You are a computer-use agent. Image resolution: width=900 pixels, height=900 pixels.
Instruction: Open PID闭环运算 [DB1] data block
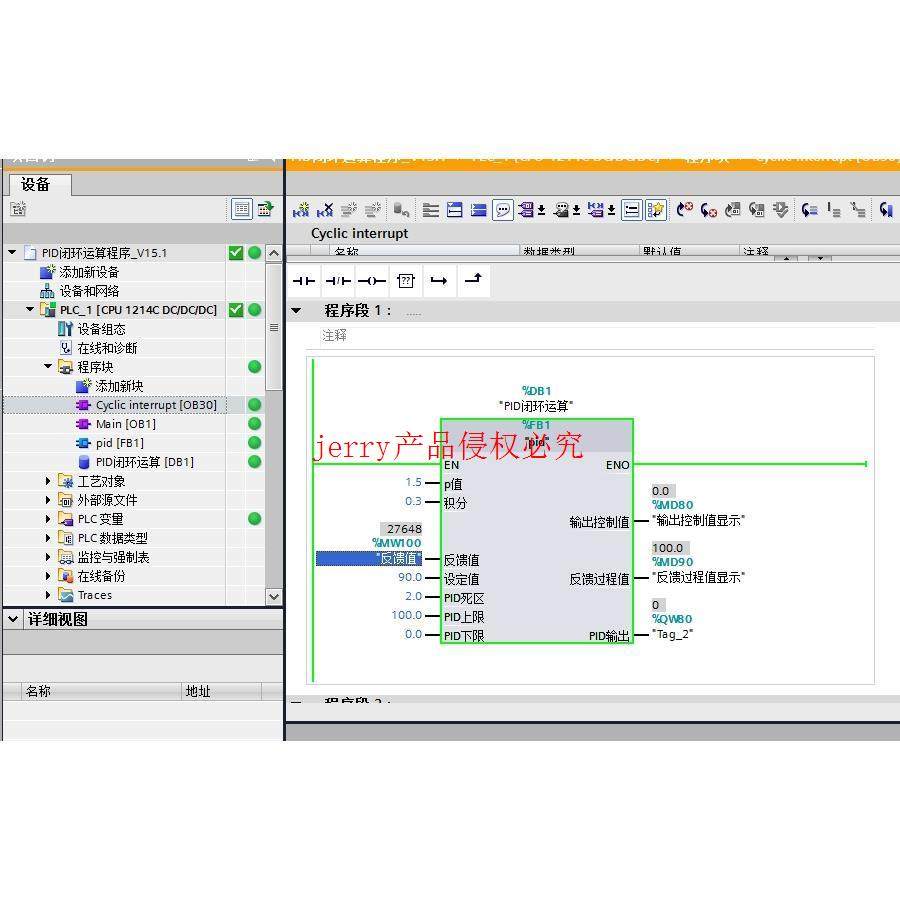[144, 462]
